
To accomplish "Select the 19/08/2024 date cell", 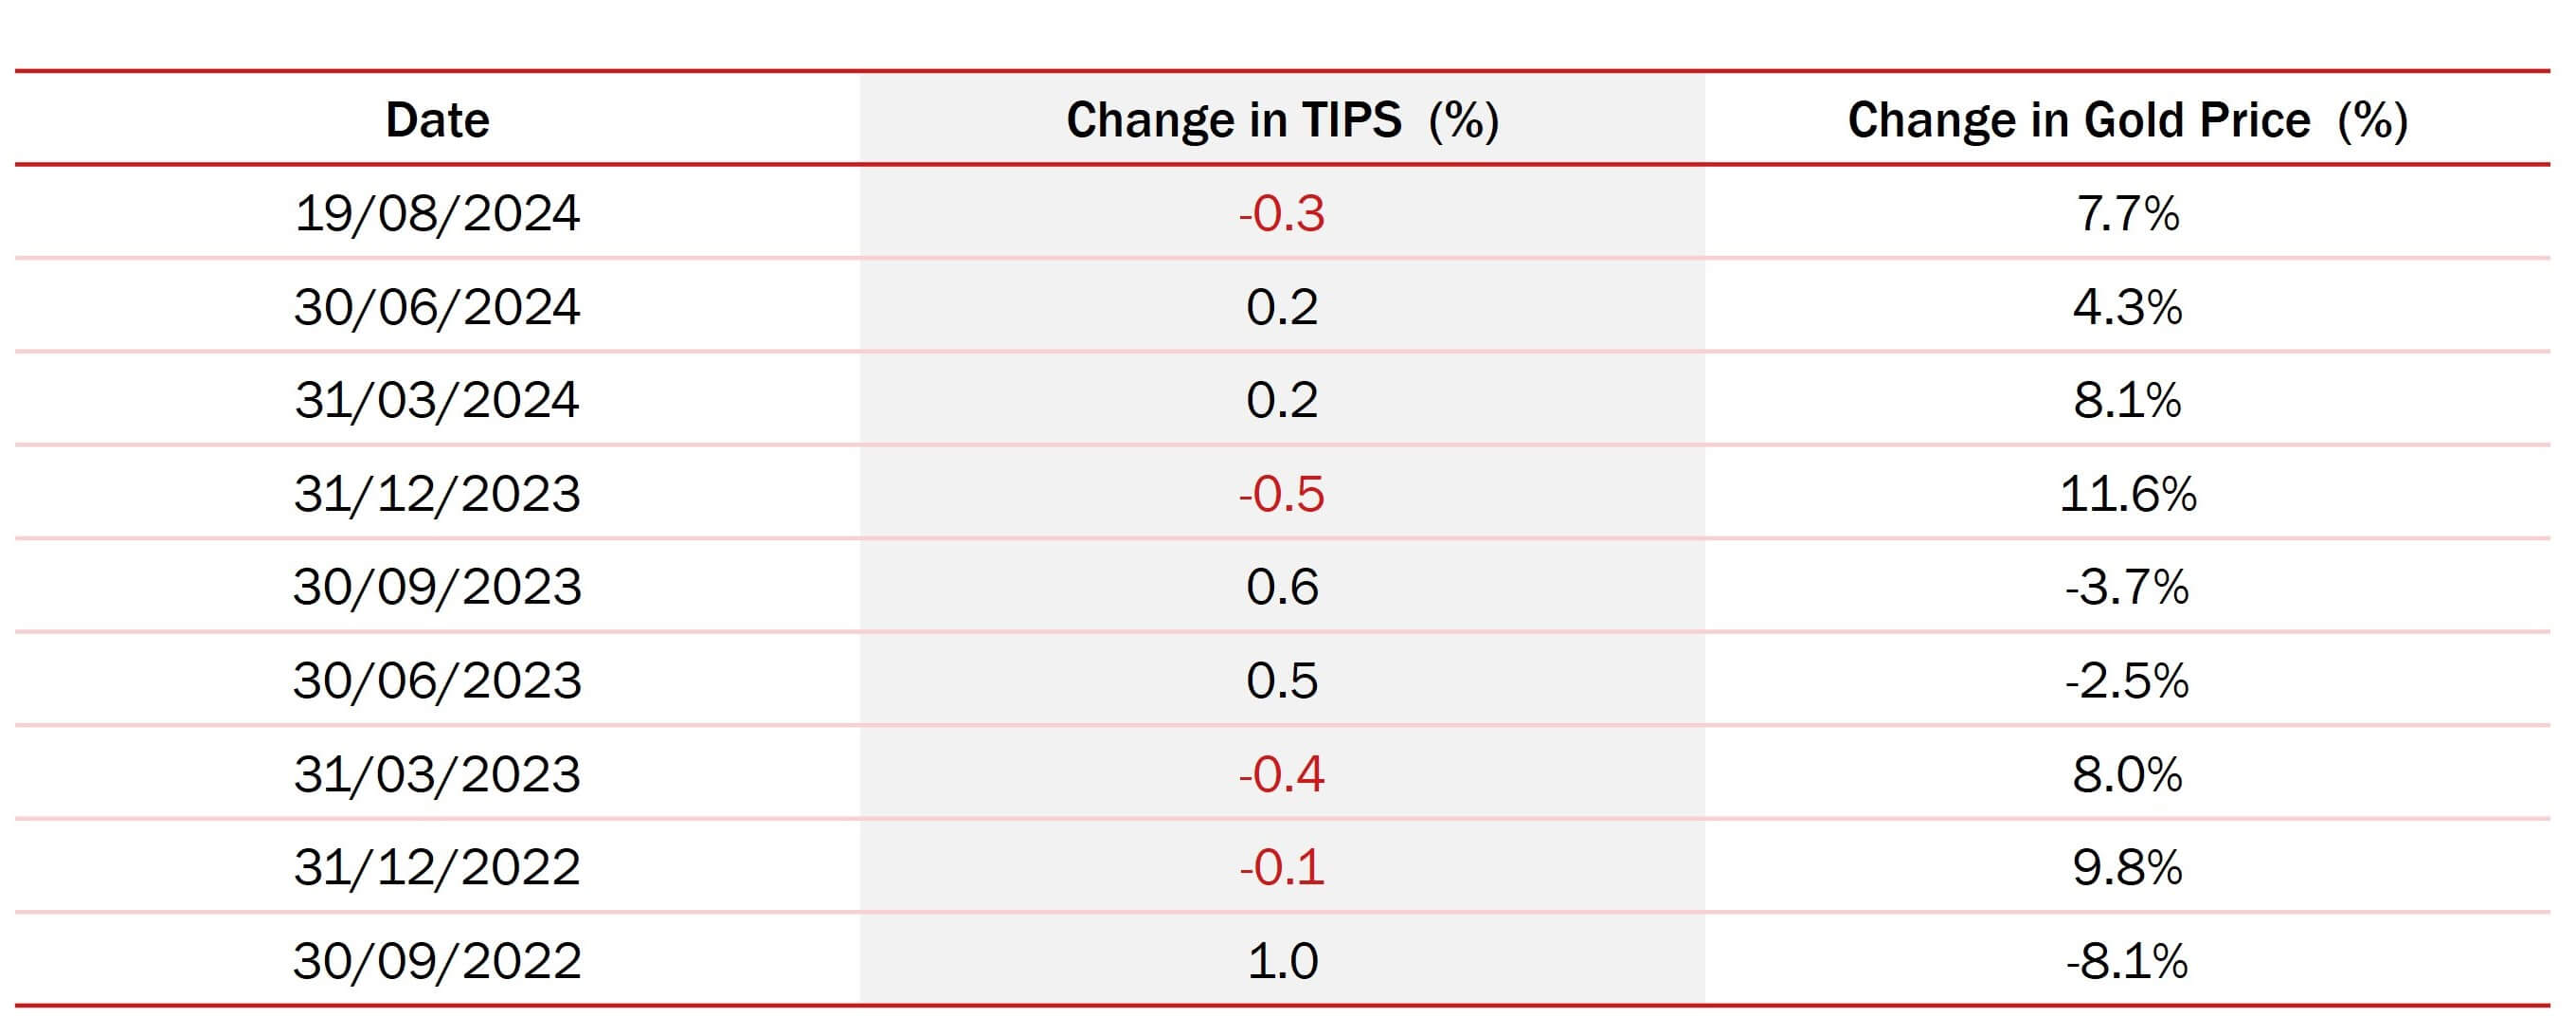I will click(437, 213).
